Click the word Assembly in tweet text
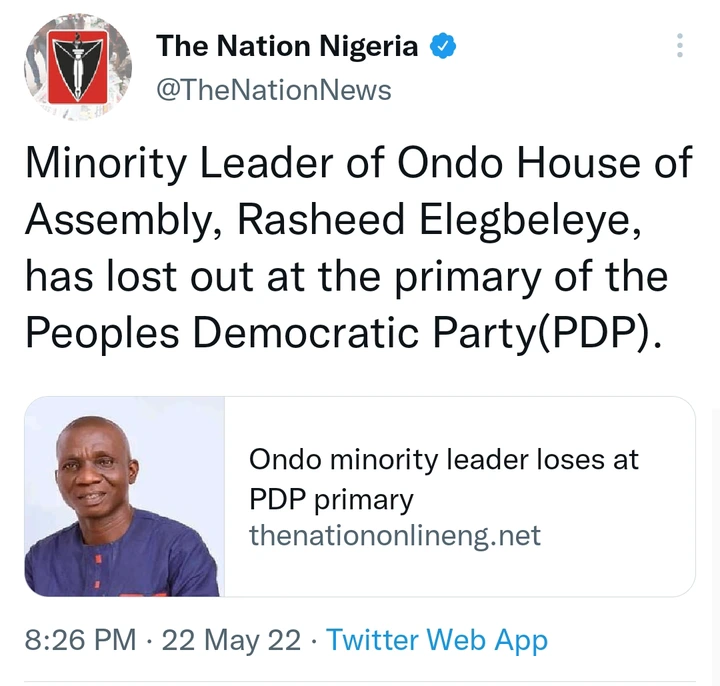720x686 pixels. click(118, 220)
